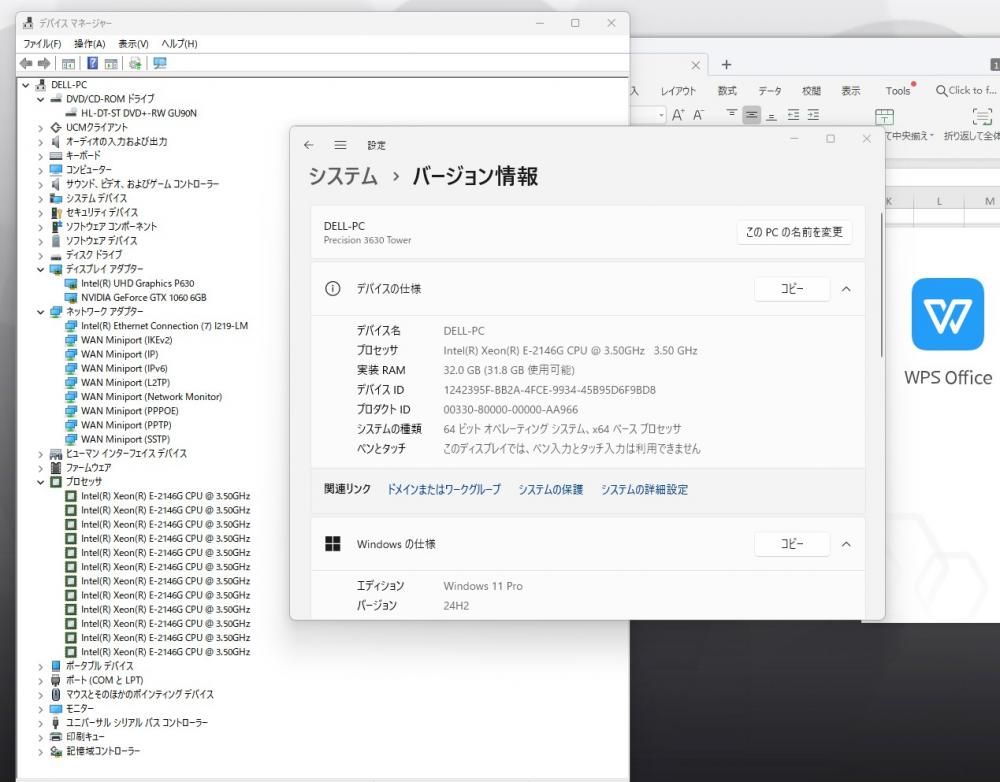Click the WPS search box 'Click to f...'
The width and height of the screenshot is (1000, 782).
click(x=966, y=91)
